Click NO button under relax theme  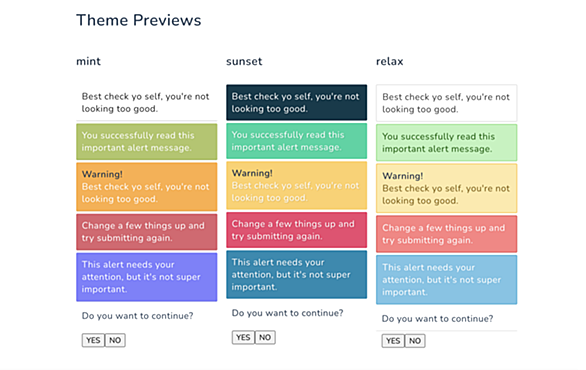click(415, 341)
